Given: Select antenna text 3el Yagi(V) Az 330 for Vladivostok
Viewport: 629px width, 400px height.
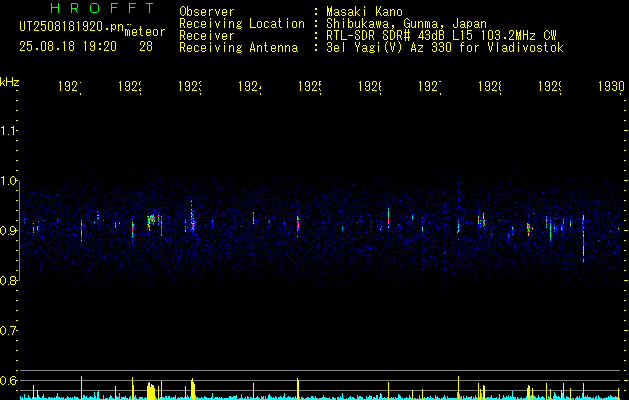Looking at the screenshot, I should [x=445, y=48].
